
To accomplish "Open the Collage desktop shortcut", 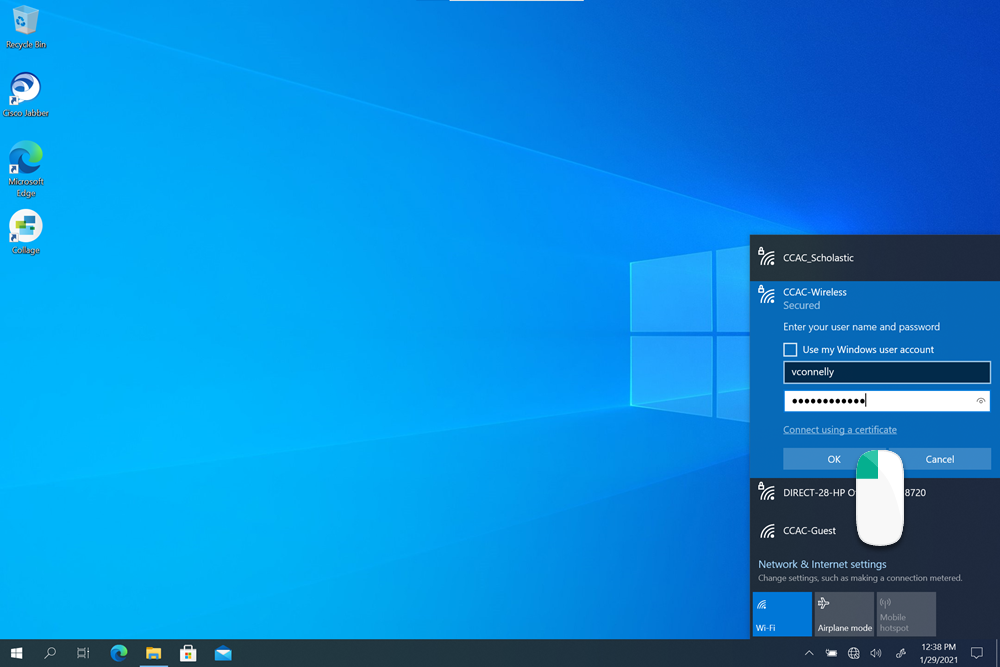I will (x=26, y=232).
